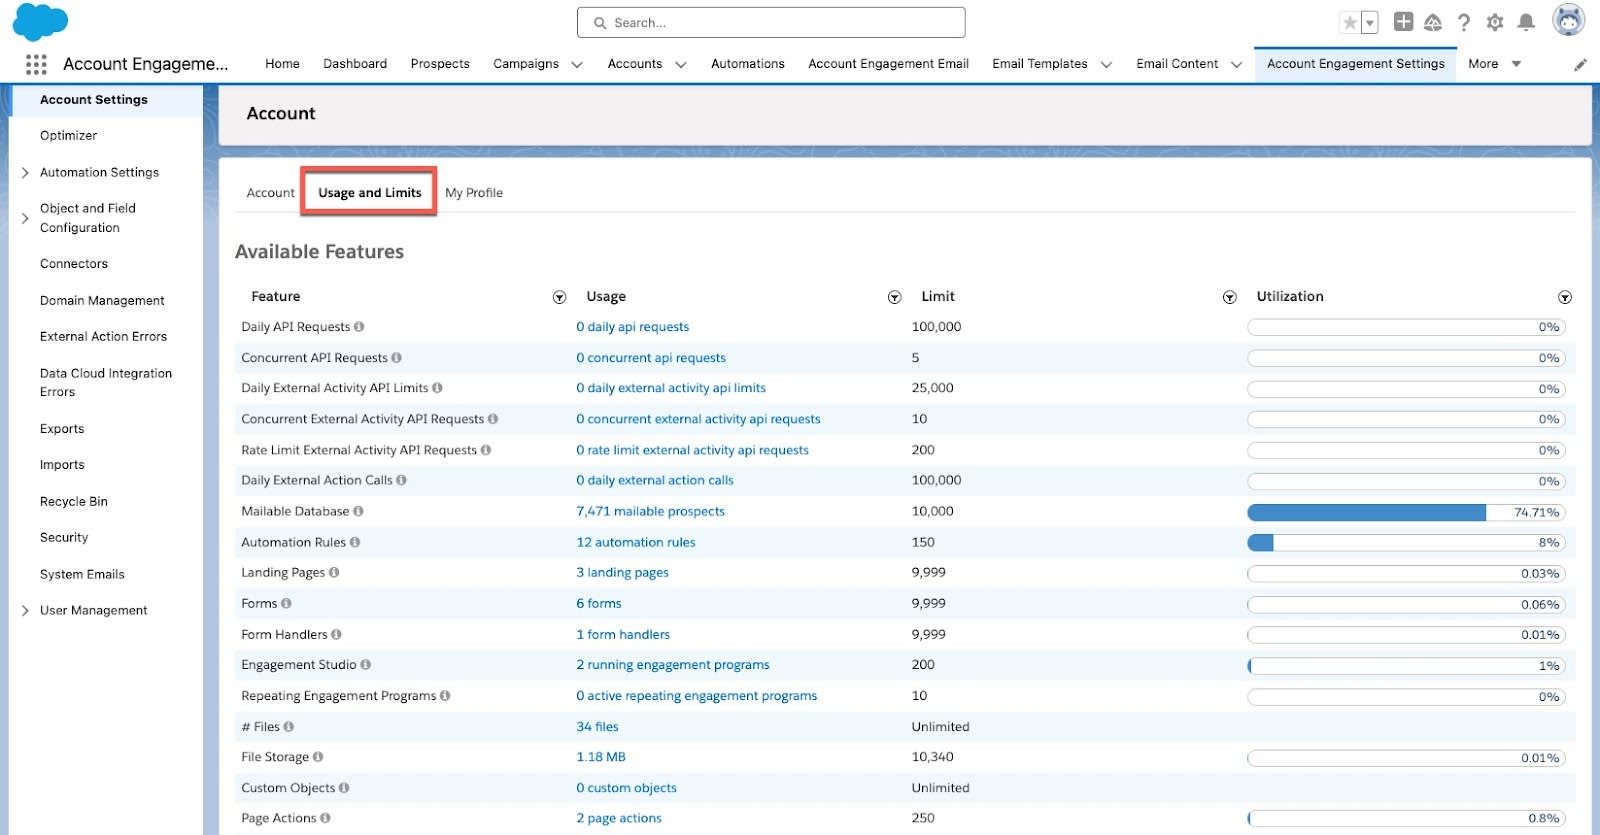Open the Automations nav tab
The height and width of the screenshot is (835, 1600).
click(748, 64)
